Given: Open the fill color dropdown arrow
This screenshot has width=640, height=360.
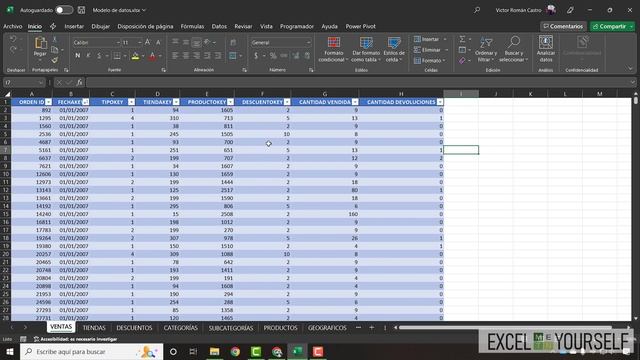Looking at the screenshot, I should pyautogui.click(x=143, y=56).
